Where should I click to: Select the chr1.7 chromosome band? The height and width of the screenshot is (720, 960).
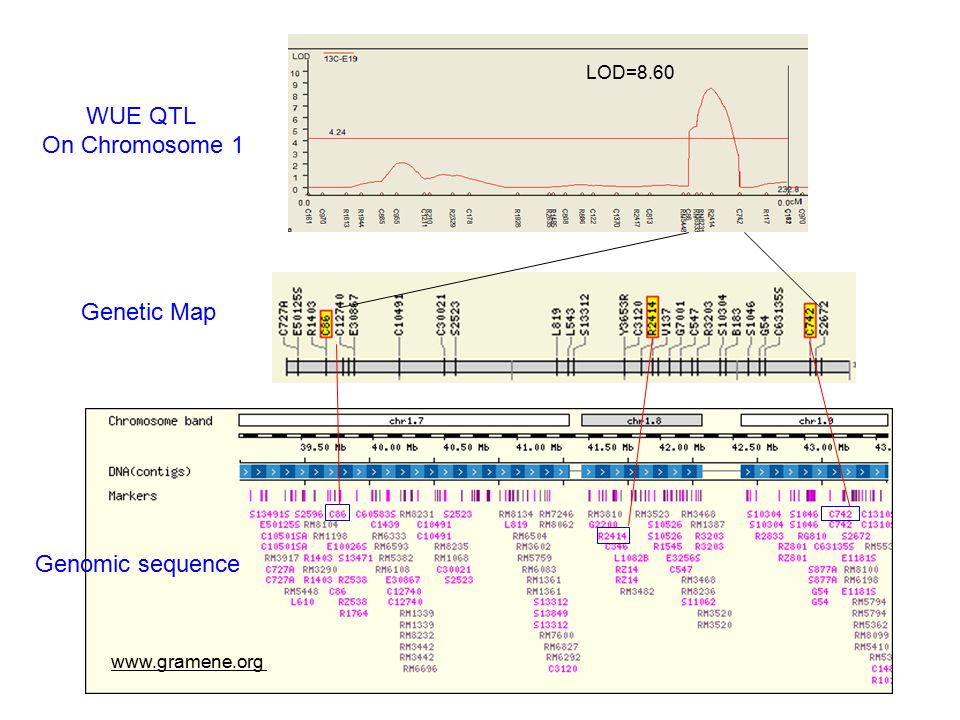coord(404,421)
